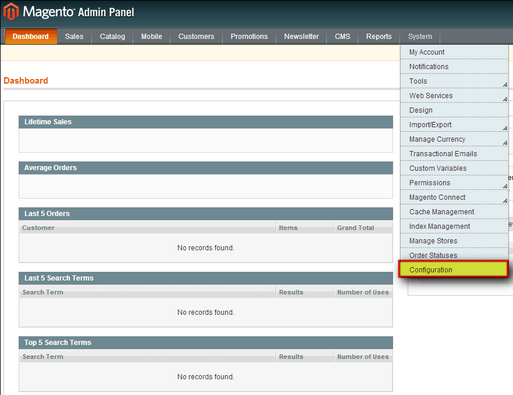Click the Last 5 Orders header

pos(206,214)
